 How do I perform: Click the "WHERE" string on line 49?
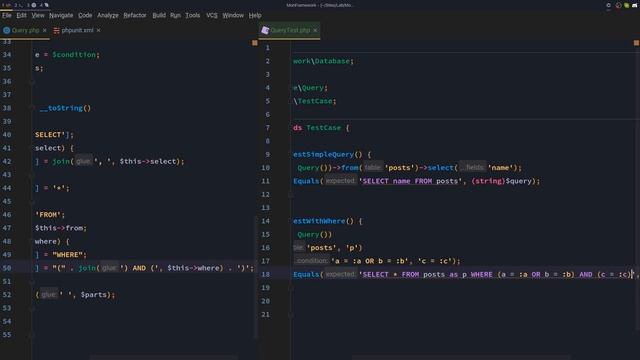67,255
